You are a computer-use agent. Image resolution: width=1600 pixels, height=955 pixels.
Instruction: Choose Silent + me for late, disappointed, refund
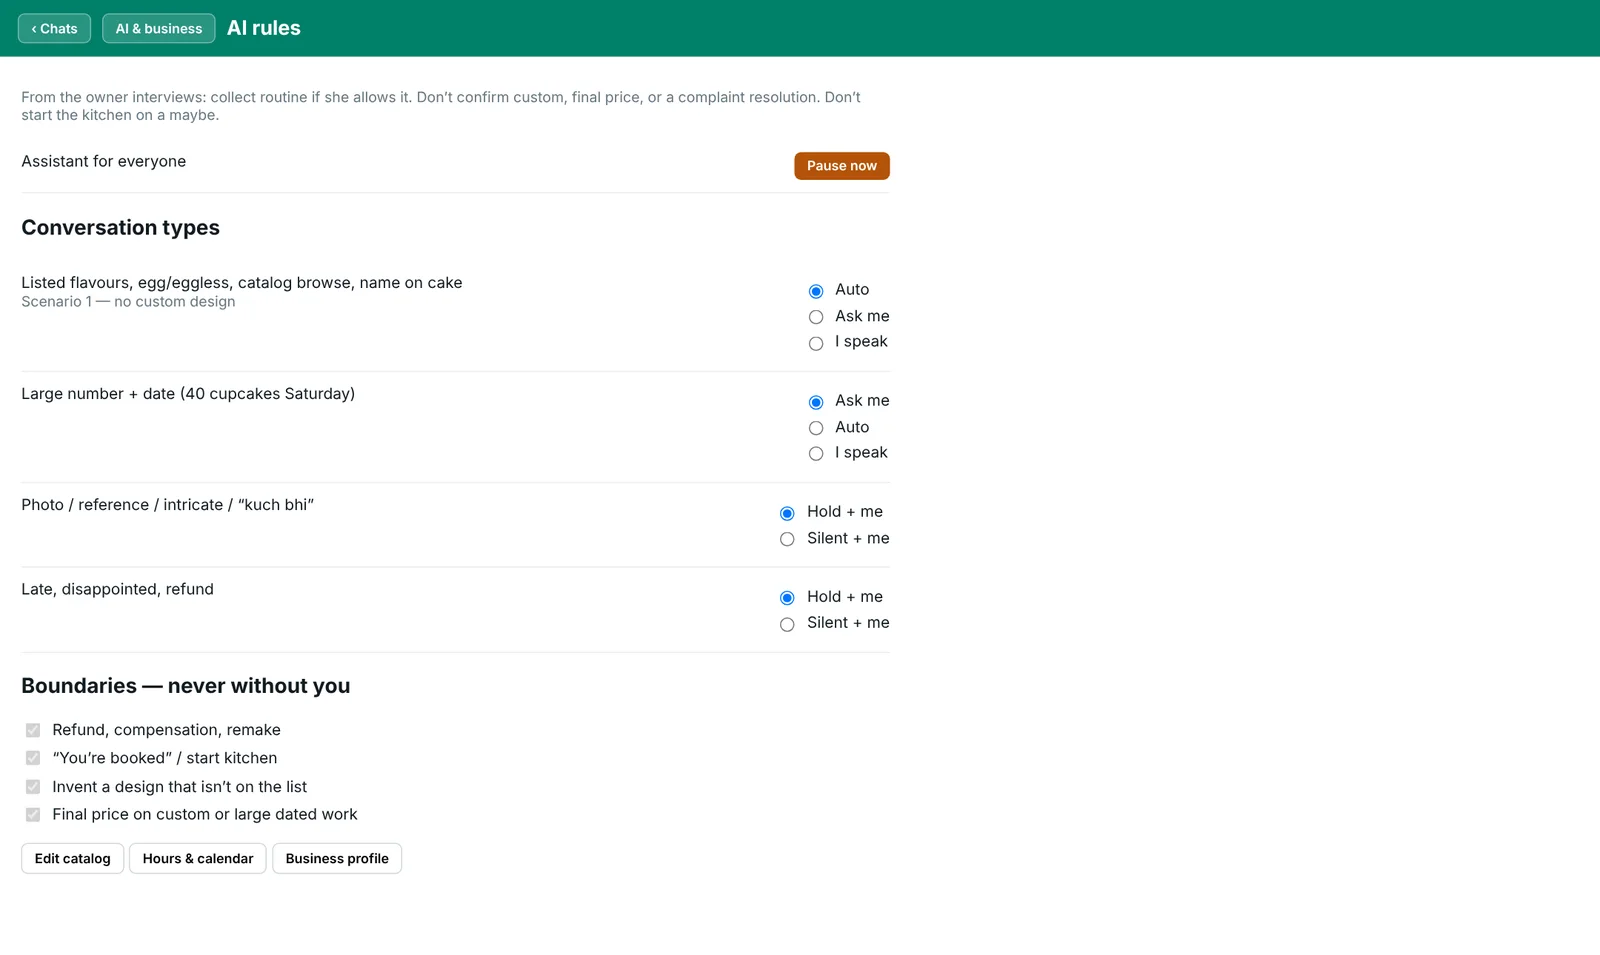click(x=787, y=624)
